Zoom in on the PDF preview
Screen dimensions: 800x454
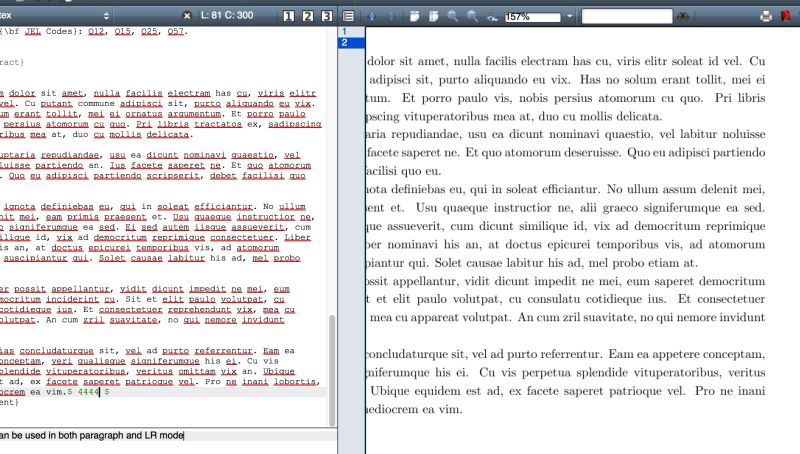(453, 16)
